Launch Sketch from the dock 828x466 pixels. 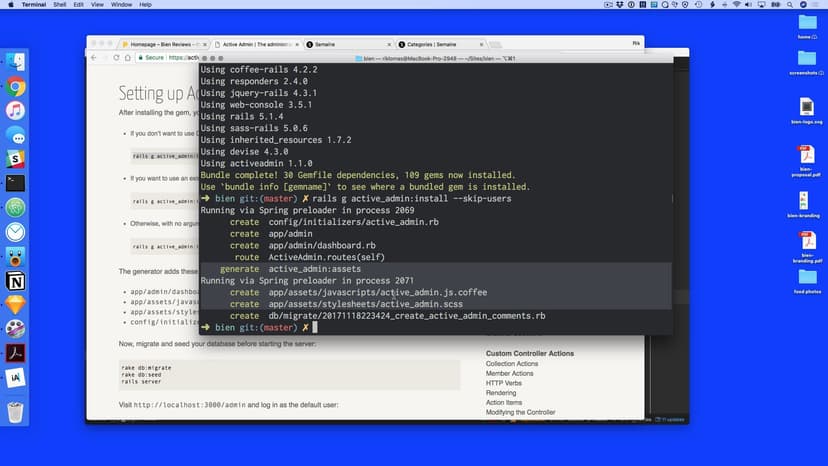tap(16, 304)
